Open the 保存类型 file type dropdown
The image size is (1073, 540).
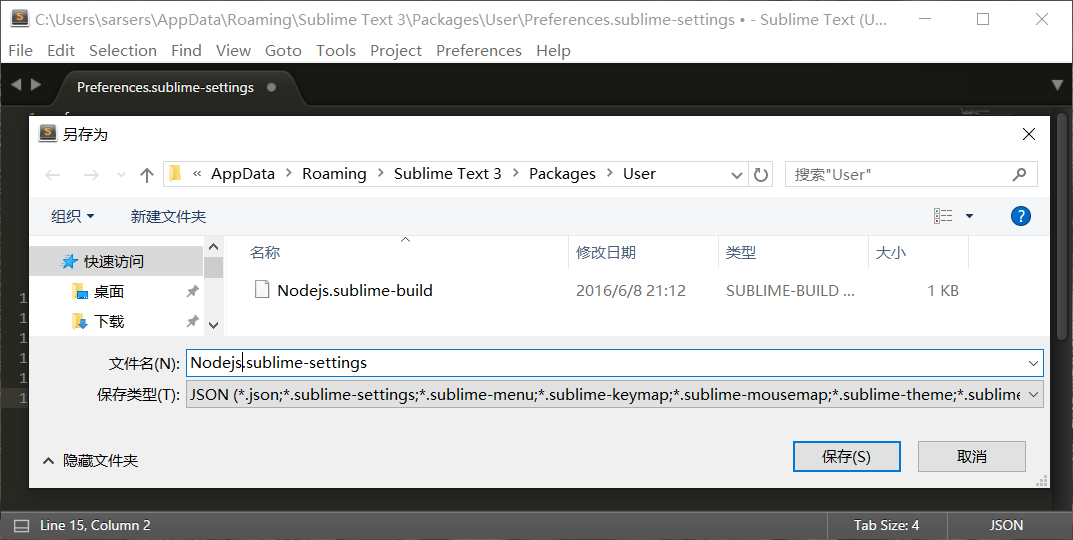pos(615,395)
